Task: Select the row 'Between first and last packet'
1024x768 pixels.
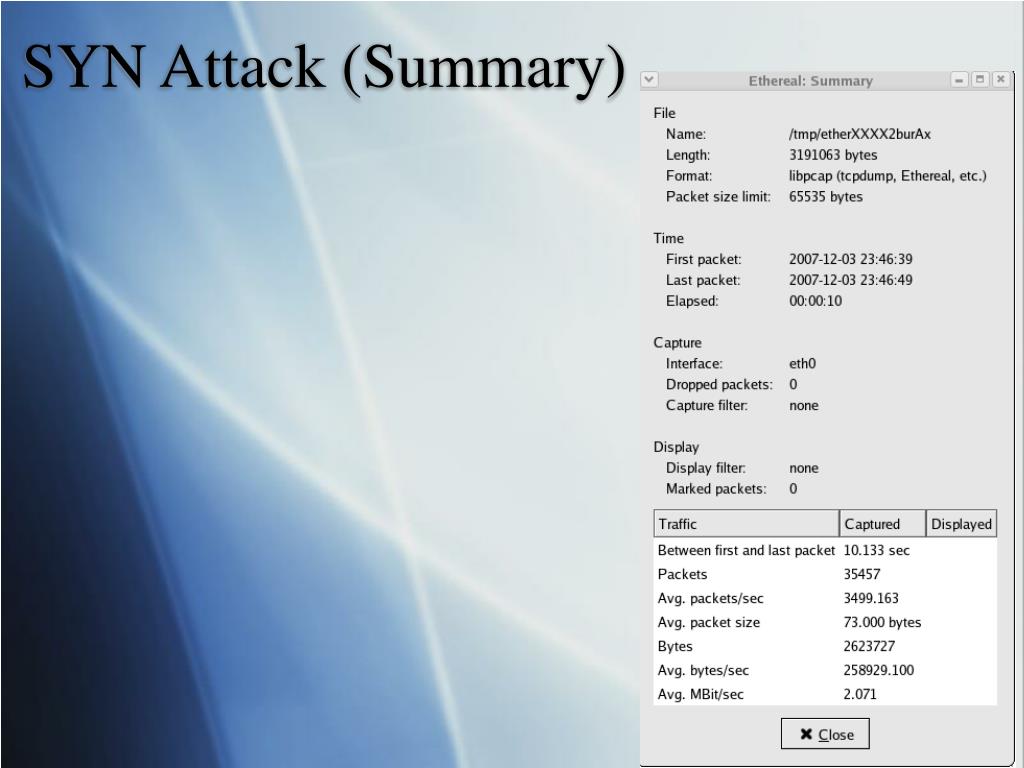Action: (825, 550)
